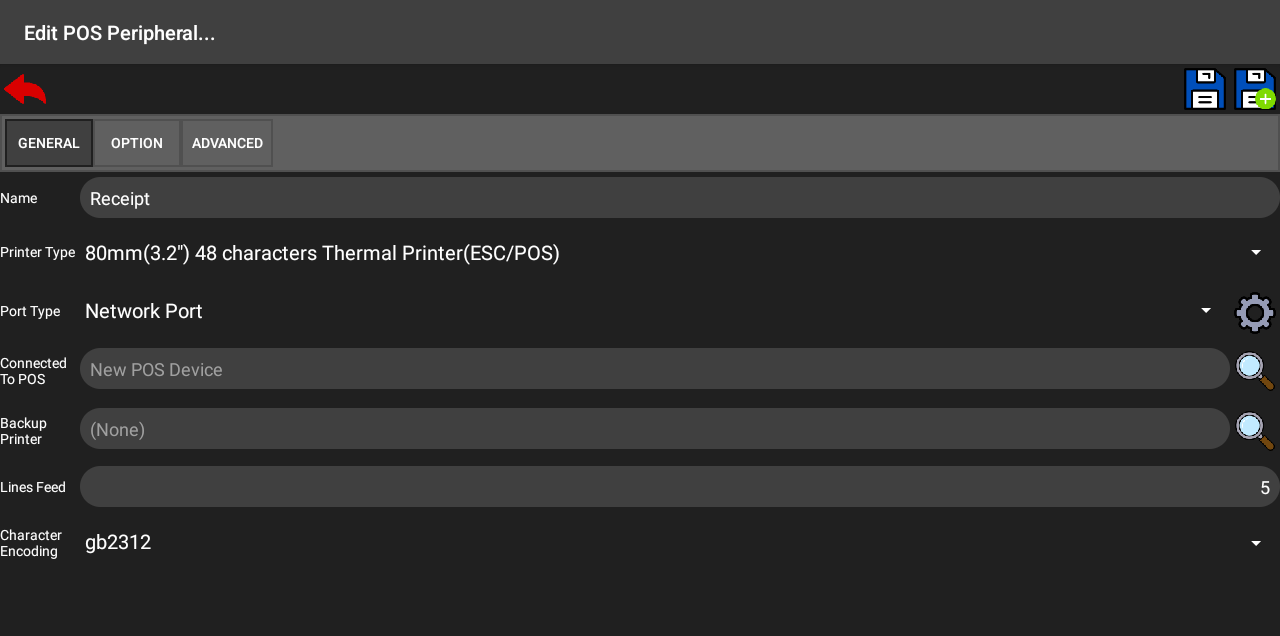This screenshot has width=1280, height=636.
Task: Select the Backup Printer (None) field
Action: pyautogui.click(x=654, y=429)
